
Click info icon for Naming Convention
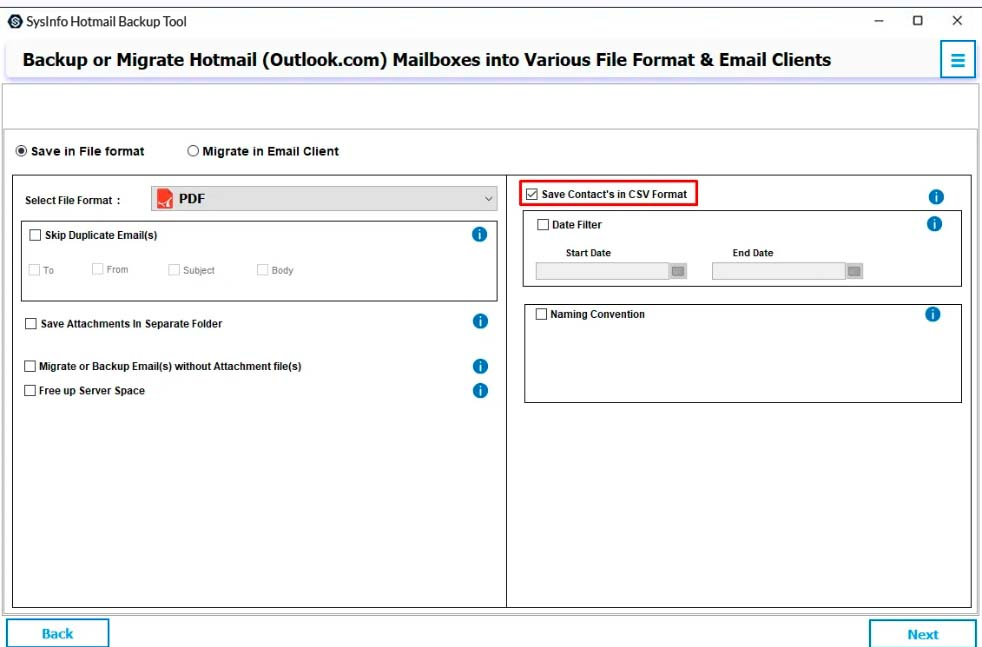coord(933,314)
